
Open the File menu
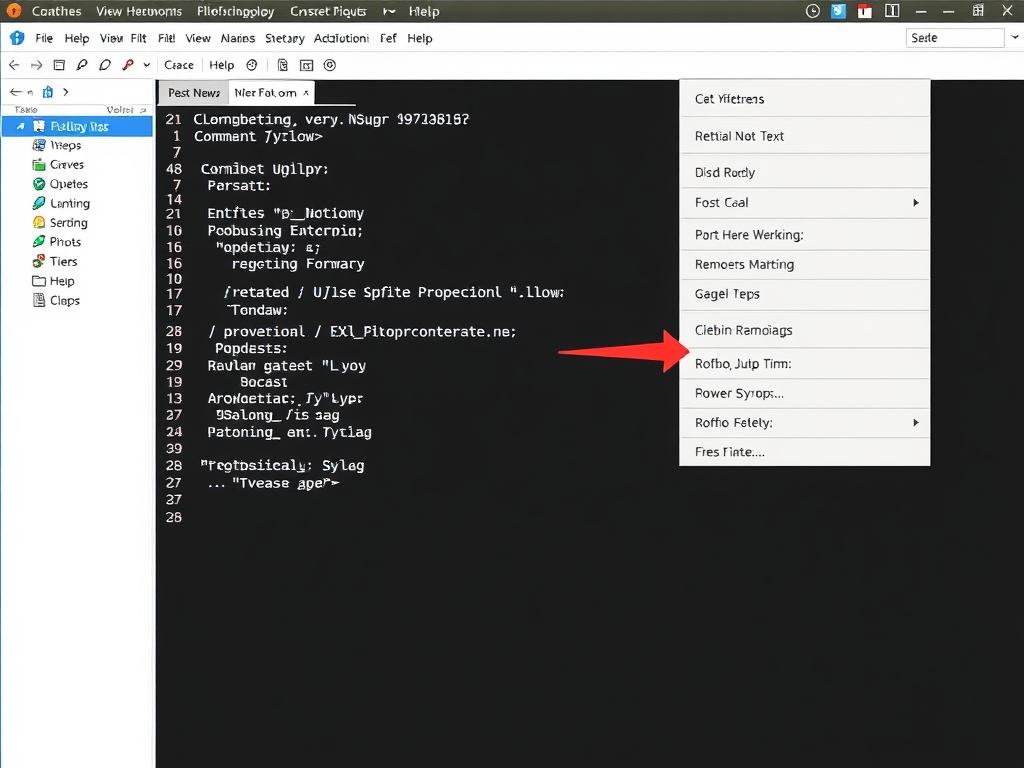(44, 38)
